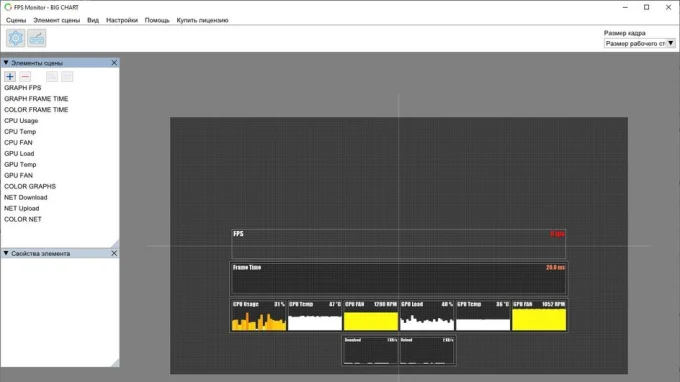The width and height of the screenshot is (680, 382).
Task: Select NET Download in the element list
Action: click(x=26, y=197)
